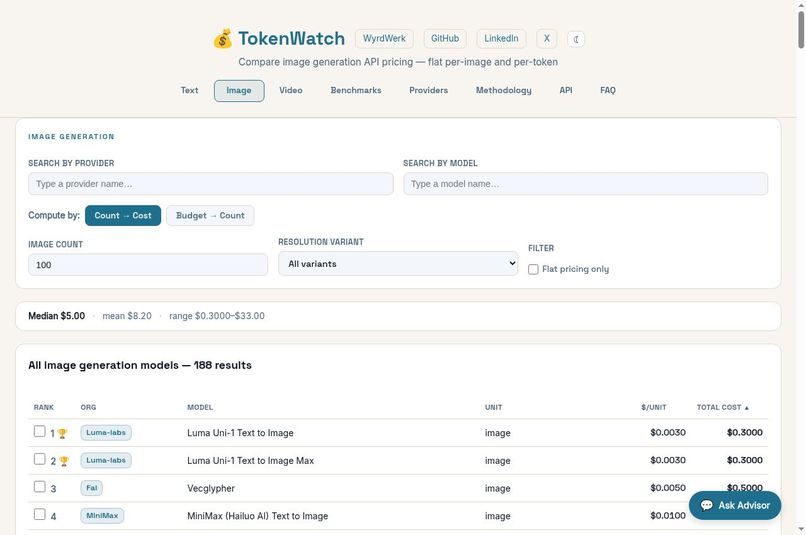
Task: Click the Luma-labs tag in rank 2
Action: click(x=106, y=460)
